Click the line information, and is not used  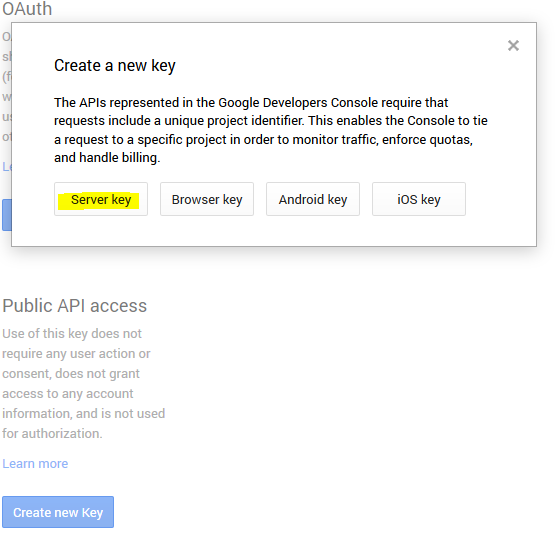pyautogui.click(x=84, y=414)
